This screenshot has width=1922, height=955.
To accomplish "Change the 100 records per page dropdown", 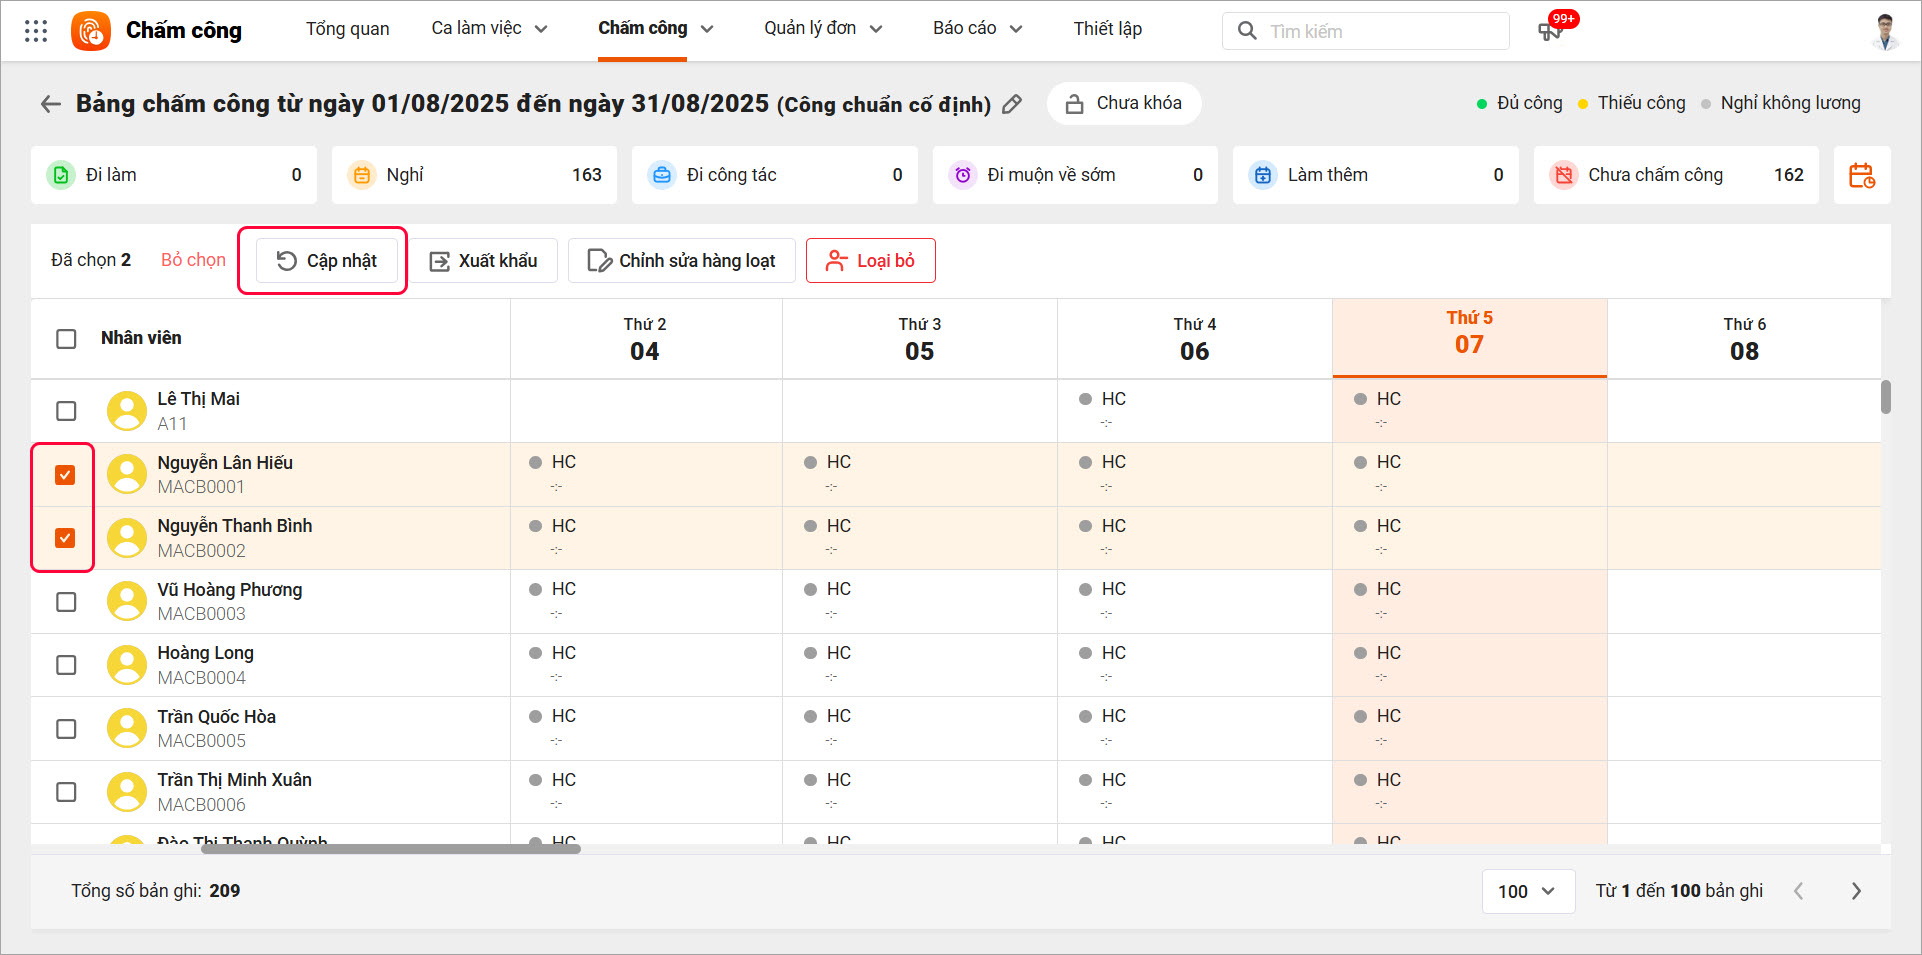I will click(1526, 891).
